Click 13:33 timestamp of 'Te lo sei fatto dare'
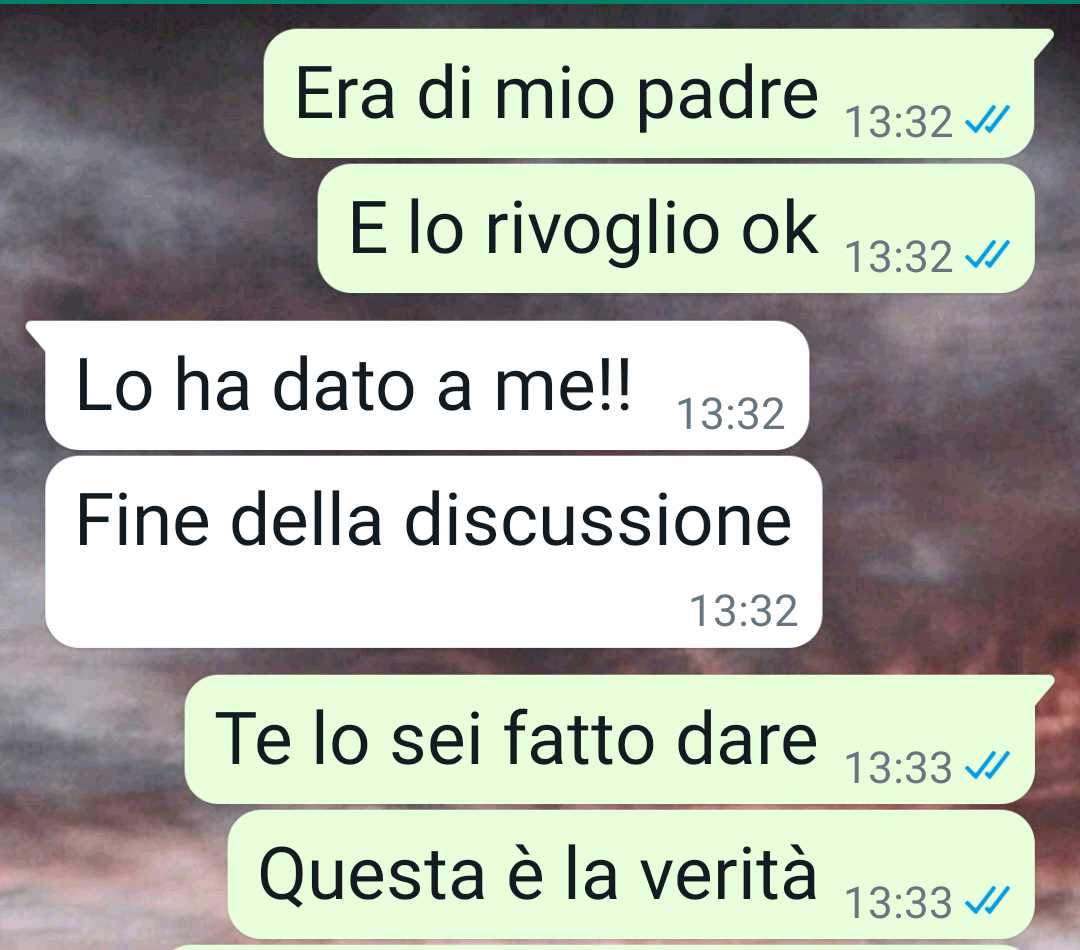The width and height of the screenshot is (1080, 950). (899, 768)
